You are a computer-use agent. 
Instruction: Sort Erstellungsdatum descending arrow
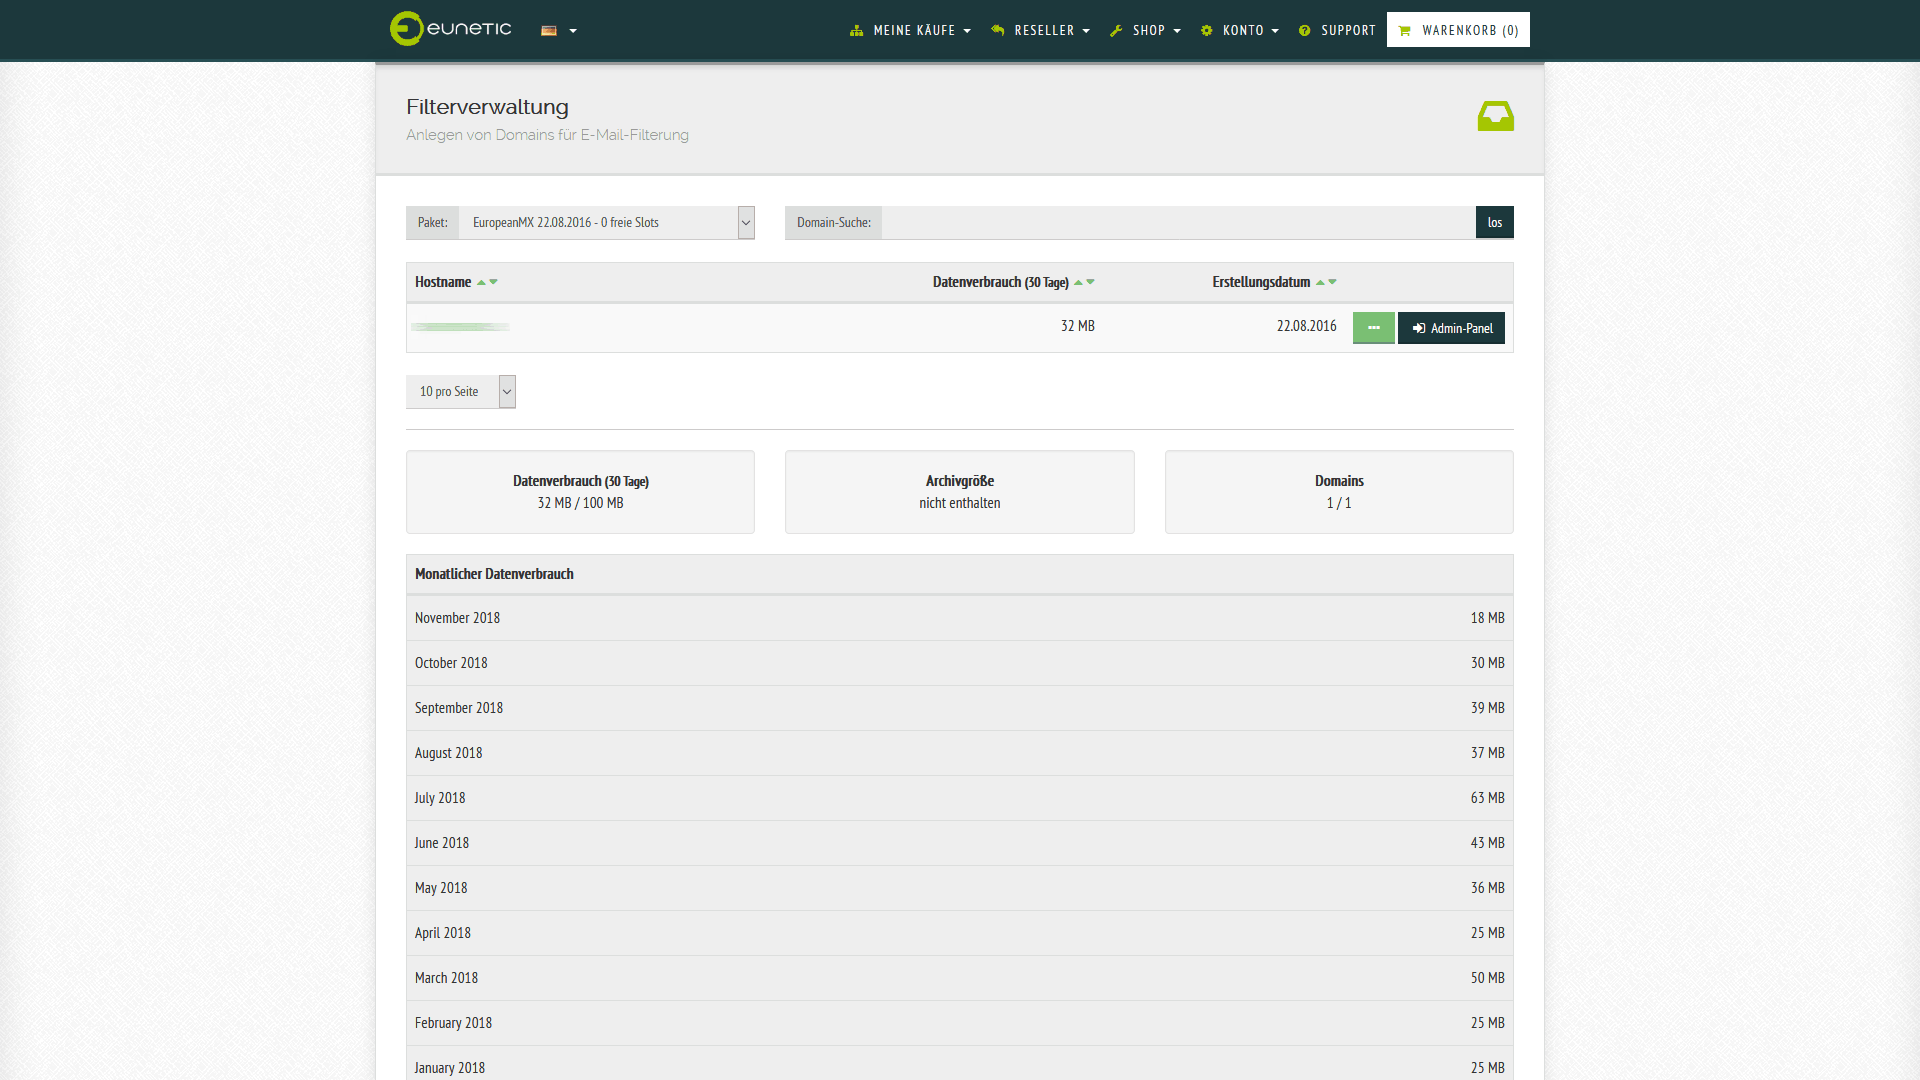pos(1333,282)
